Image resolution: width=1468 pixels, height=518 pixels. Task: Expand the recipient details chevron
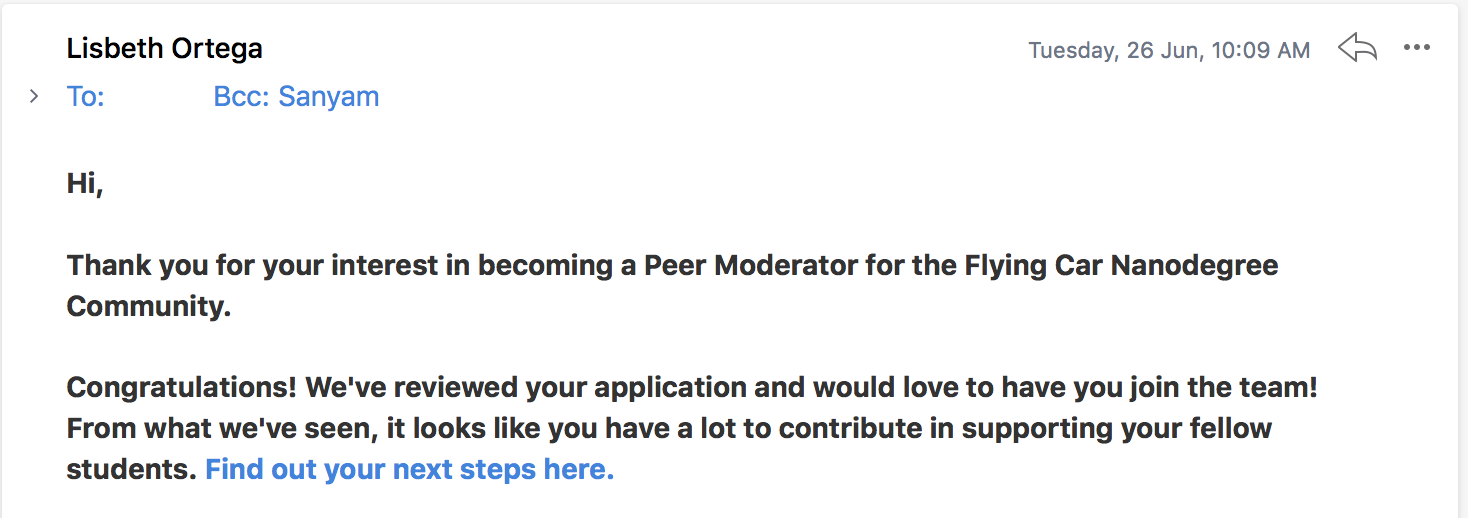pos(34,97)
